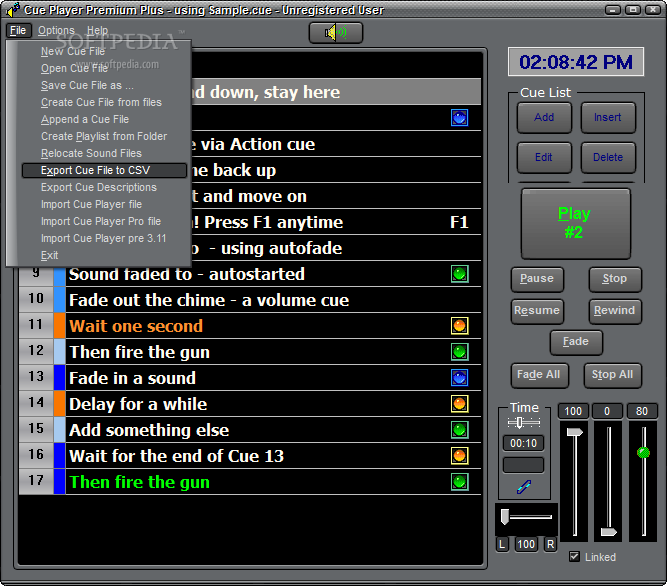Click the Insert cue button
The height and width of the screenshot is (586, 667).
click(x=608, y=117)
